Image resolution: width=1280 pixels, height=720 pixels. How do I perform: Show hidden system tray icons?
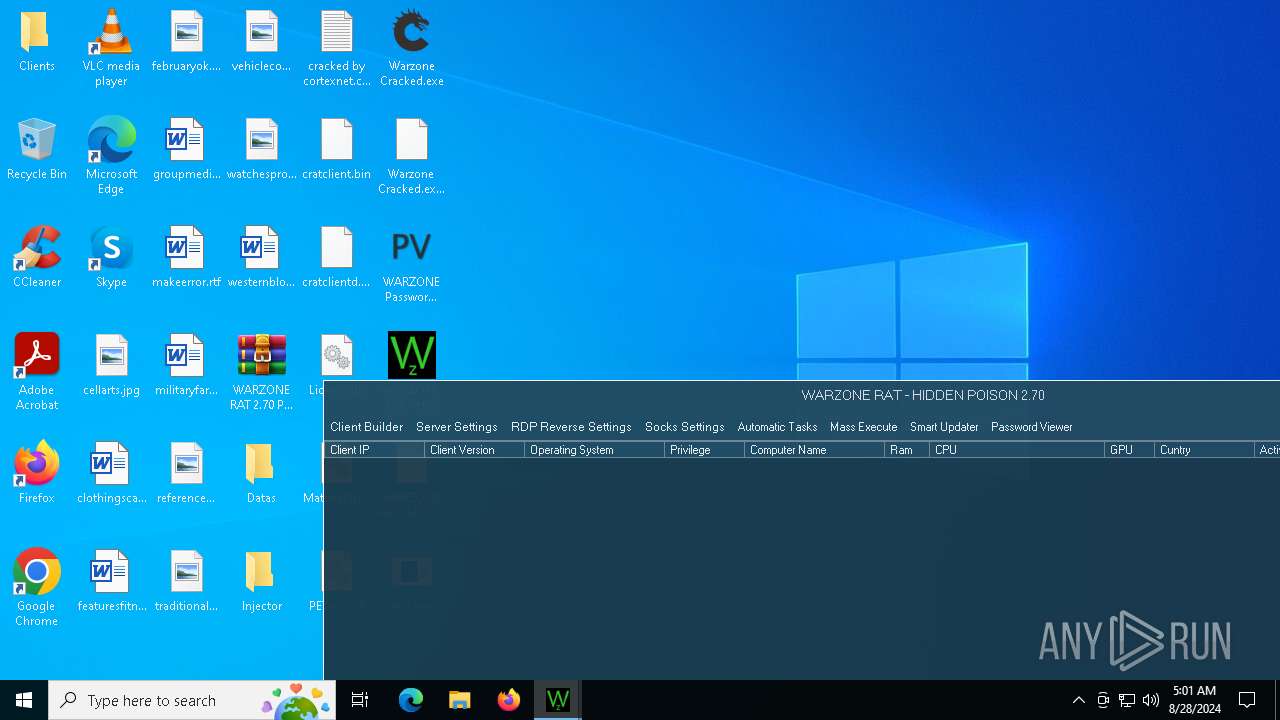(x=1078, y=700)
